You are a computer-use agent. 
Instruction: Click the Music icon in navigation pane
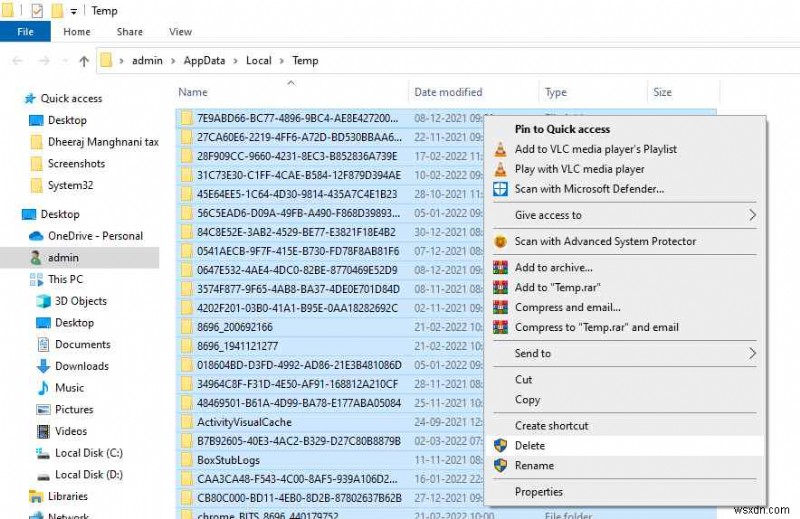(x=44, y=388)
